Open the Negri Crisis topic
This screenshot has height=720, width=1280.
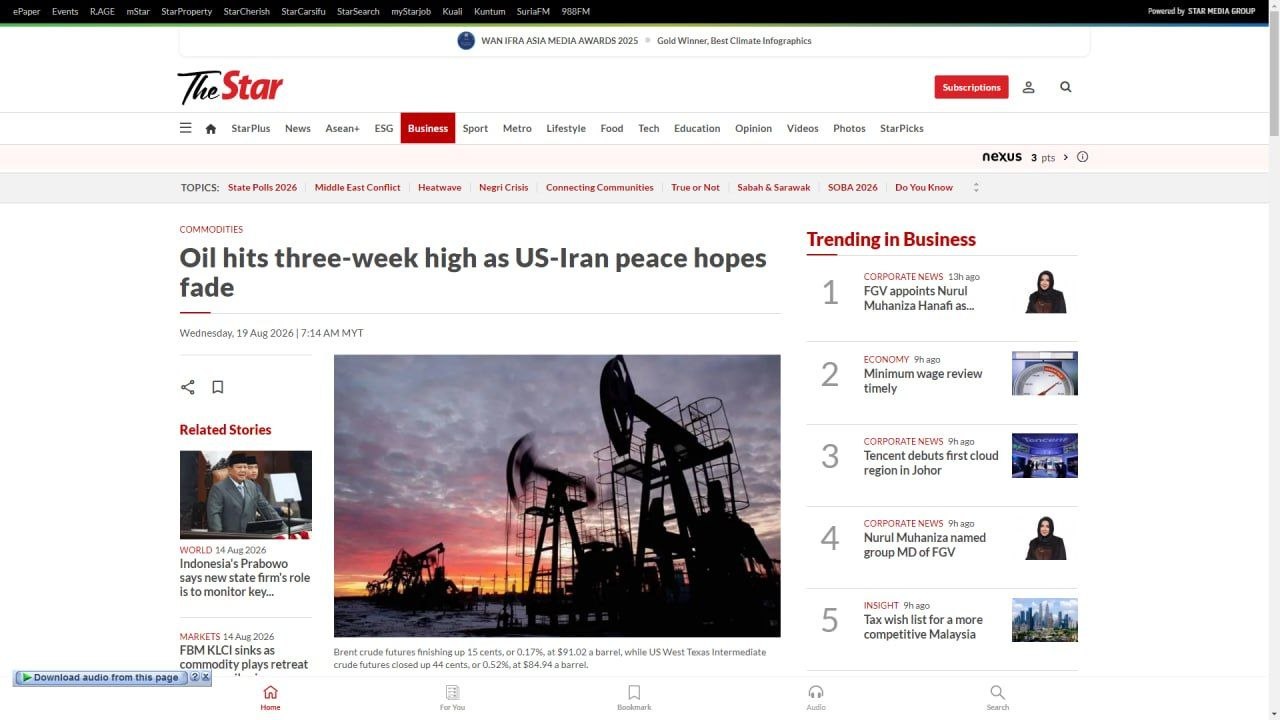[503, 187]
